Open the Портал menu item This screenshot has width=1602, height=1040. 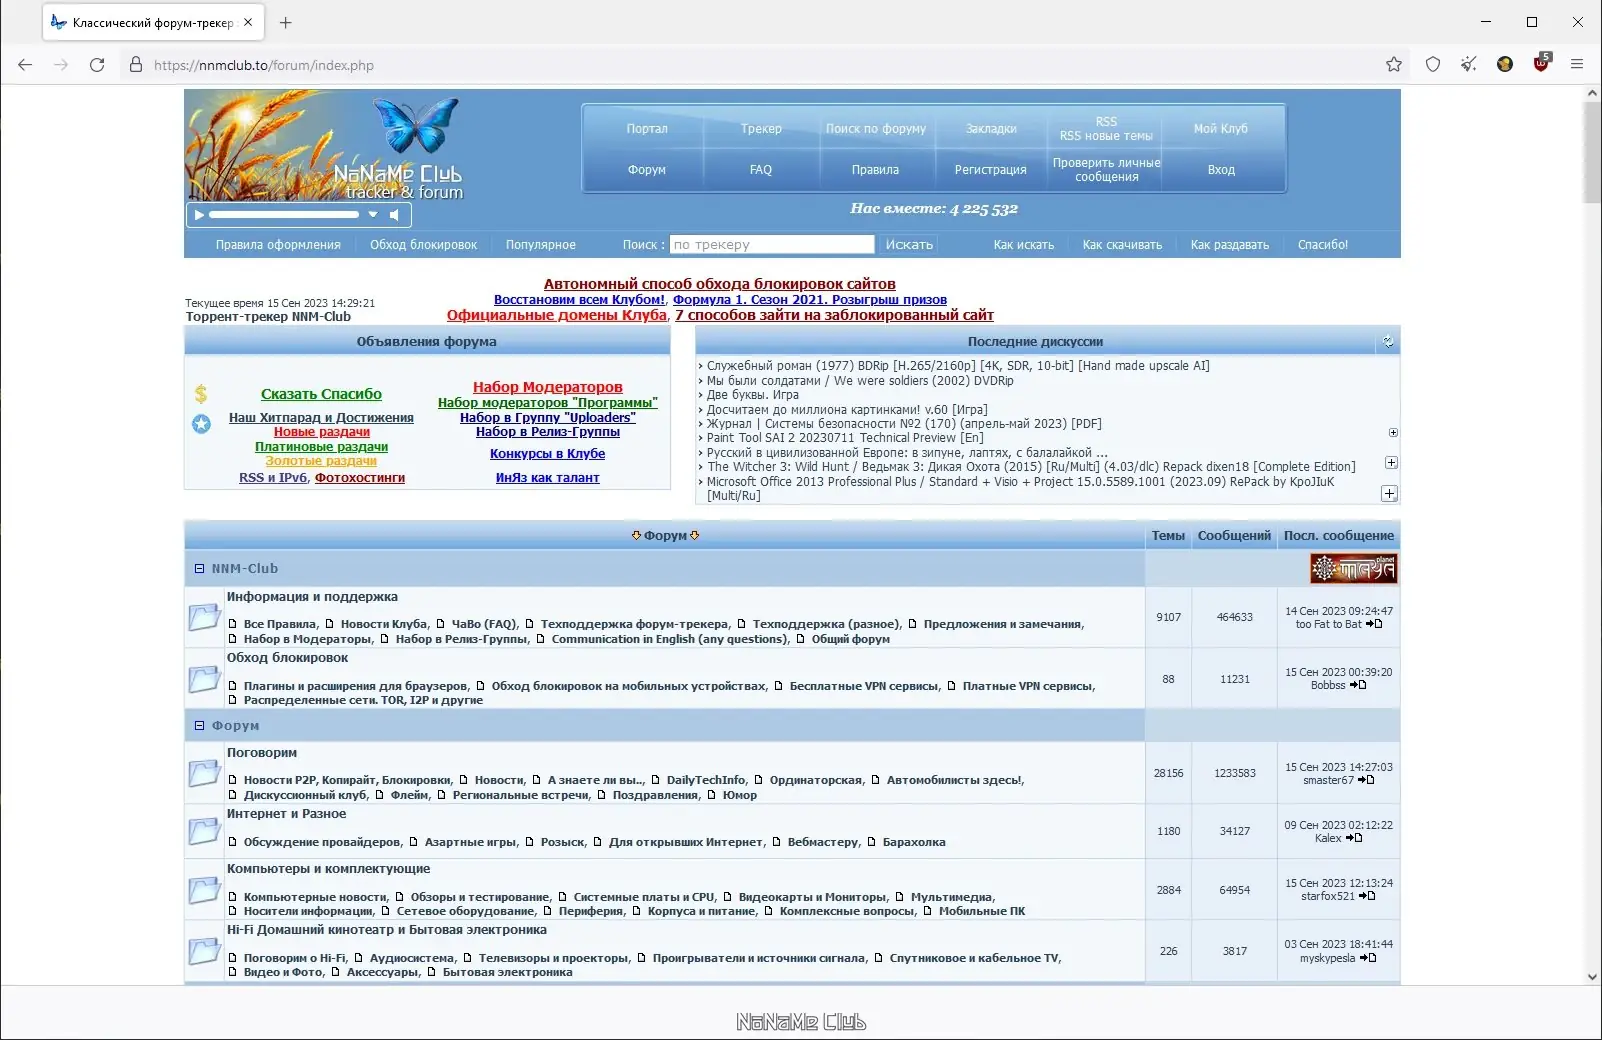point(647,129)
